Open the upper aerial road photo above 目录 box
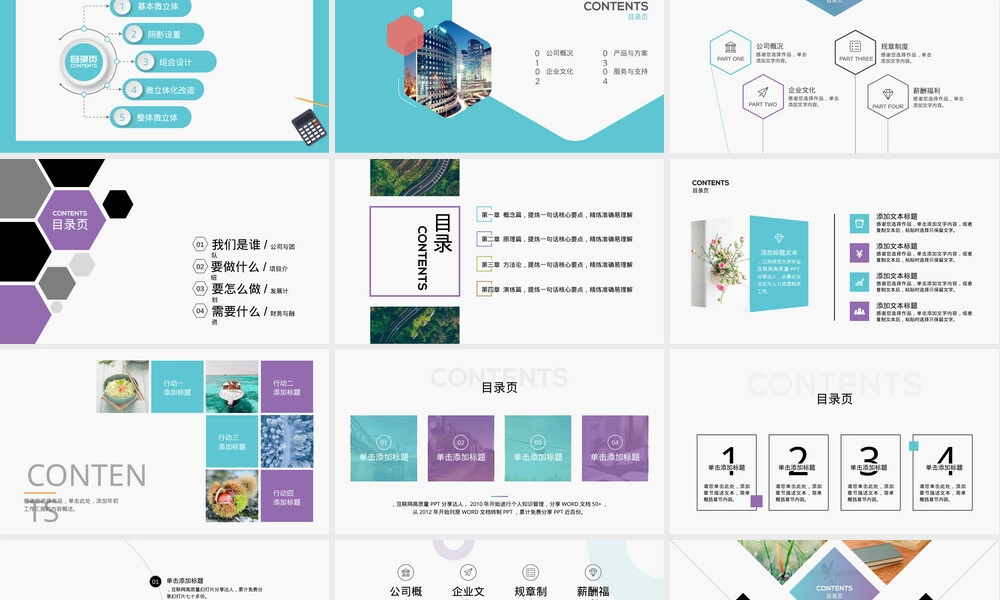 (x=415, y=177)
